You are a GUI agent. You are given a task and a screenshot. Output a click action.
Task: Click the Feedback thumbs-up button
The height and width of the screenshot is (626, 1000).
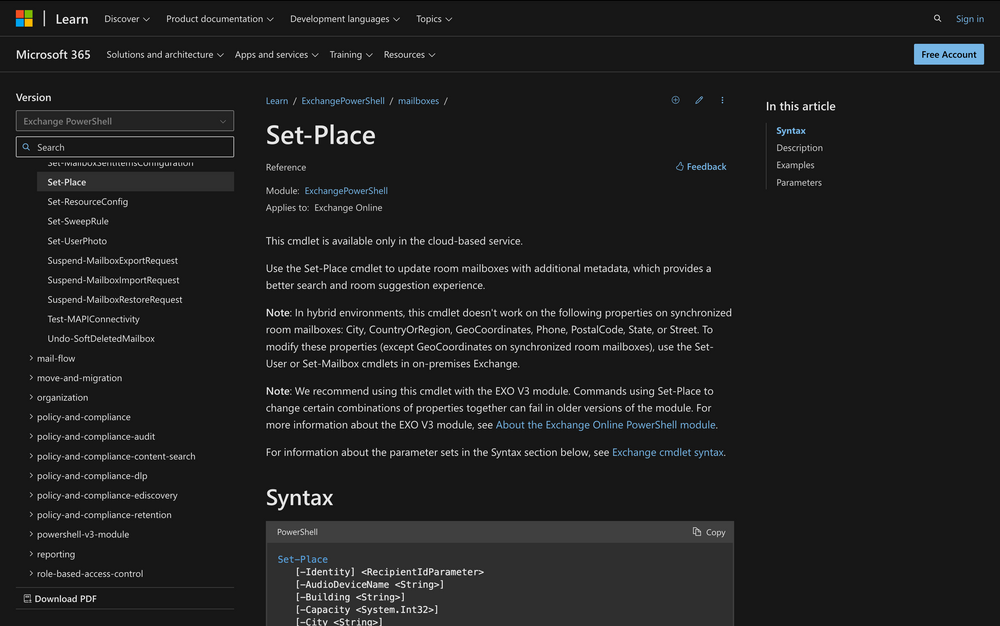(700, 167)
